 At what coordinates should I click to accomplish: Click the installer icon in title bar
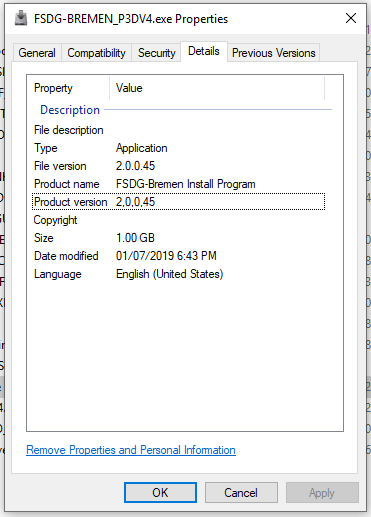(21, 18)
